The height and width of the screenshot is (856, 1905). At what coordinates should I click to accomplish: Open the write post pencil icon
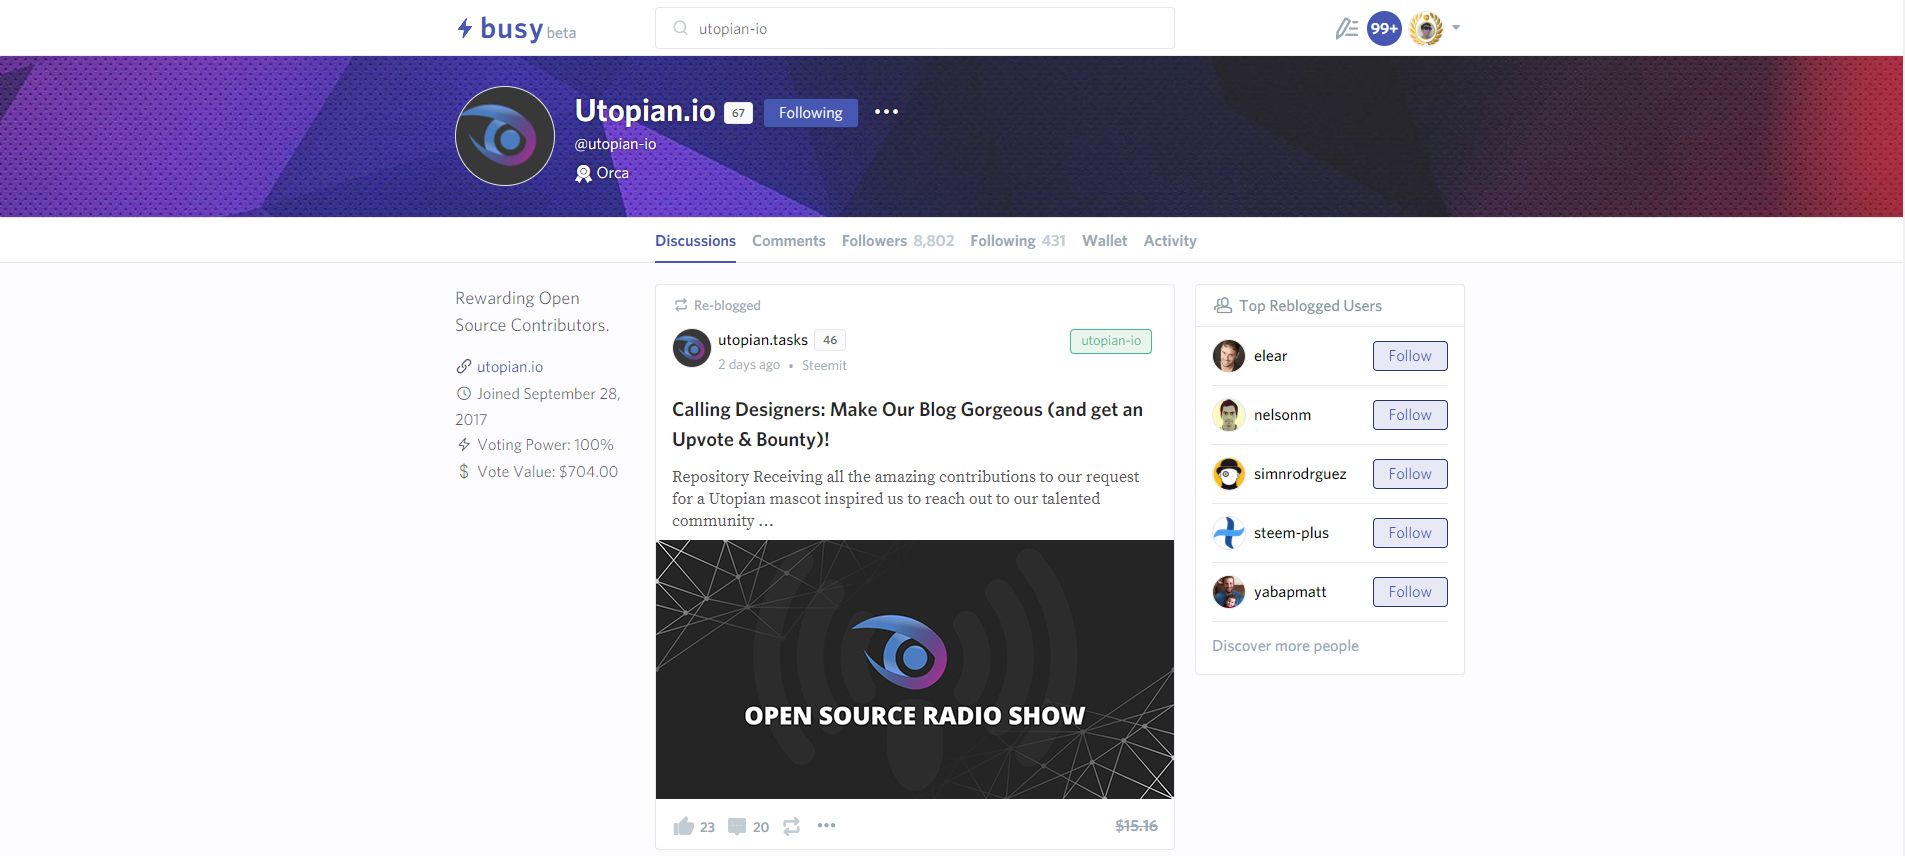[1346, 29]
